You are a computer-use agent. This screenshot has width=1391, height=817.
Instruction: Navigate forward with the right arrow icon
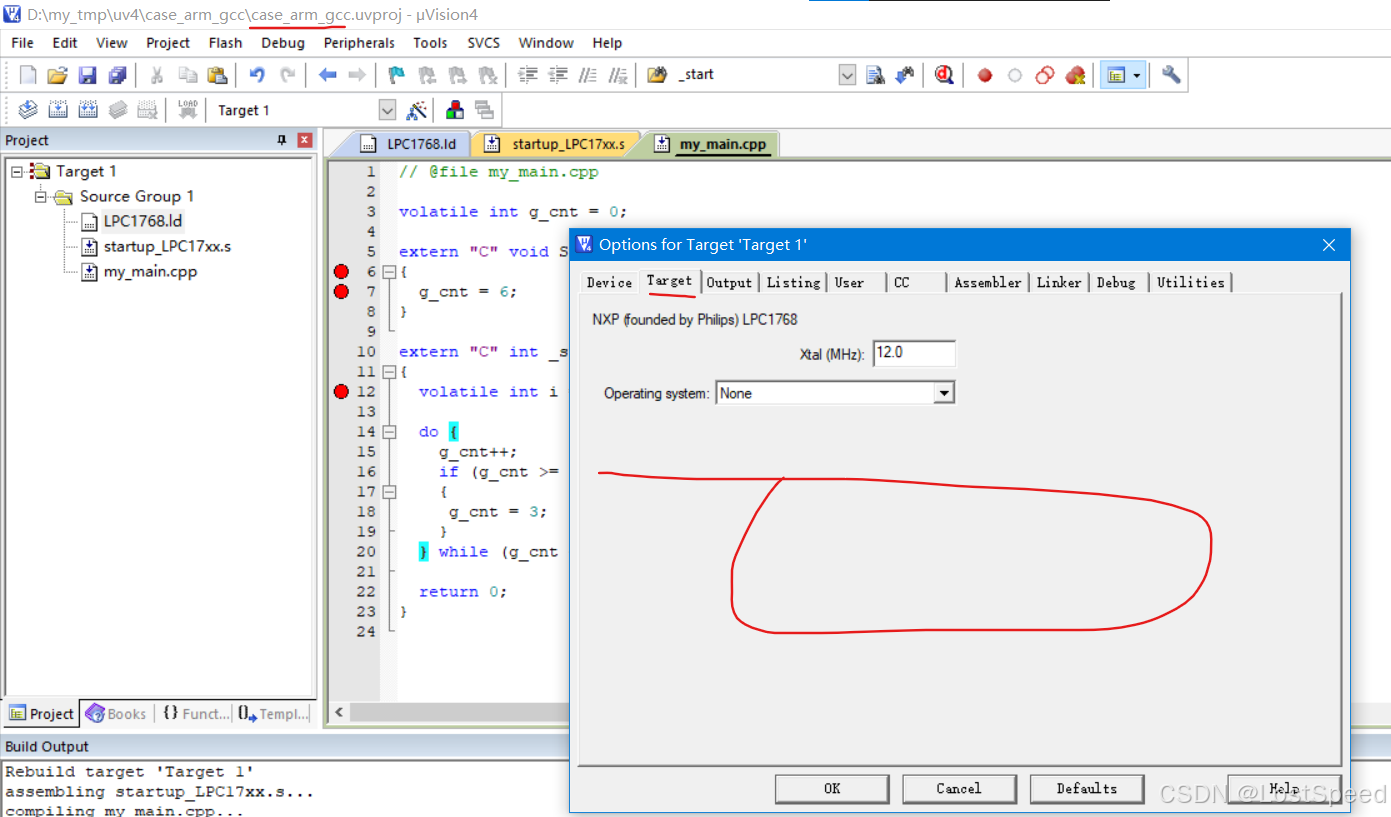(357, 75)
